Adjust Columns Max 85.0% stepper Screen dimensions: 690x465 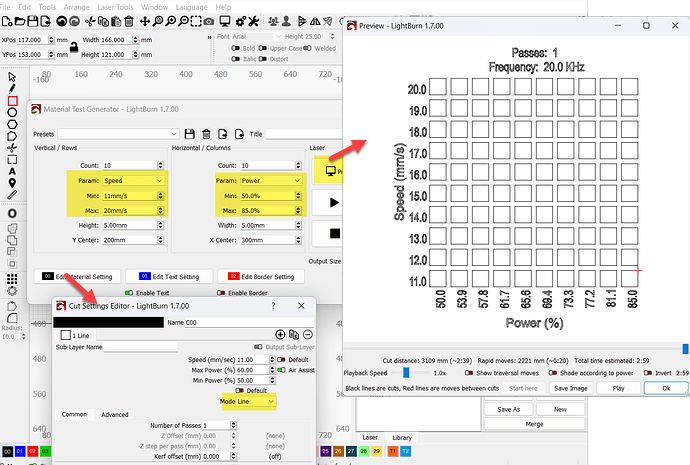298,210
